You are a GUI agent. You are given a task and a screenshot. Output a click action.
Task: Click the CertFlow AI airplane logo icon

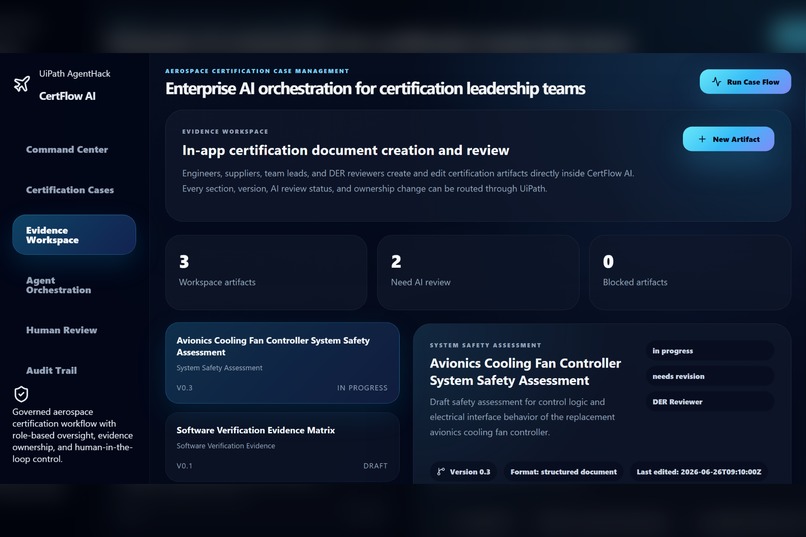coord(22,84)
